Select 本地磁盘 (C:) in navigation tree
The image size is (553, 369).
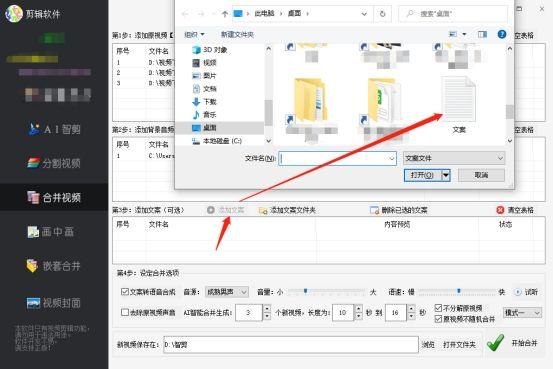[x=217, y=141]
